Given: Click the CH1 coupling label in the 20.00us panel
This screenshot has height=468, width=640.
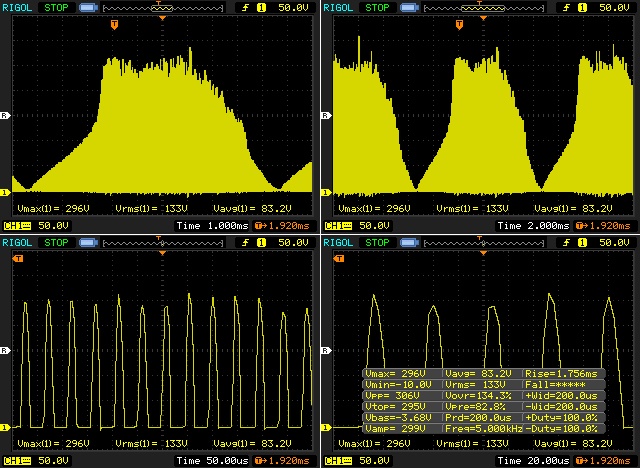Looking at the screenshot, I should click(x=338, y=461).
